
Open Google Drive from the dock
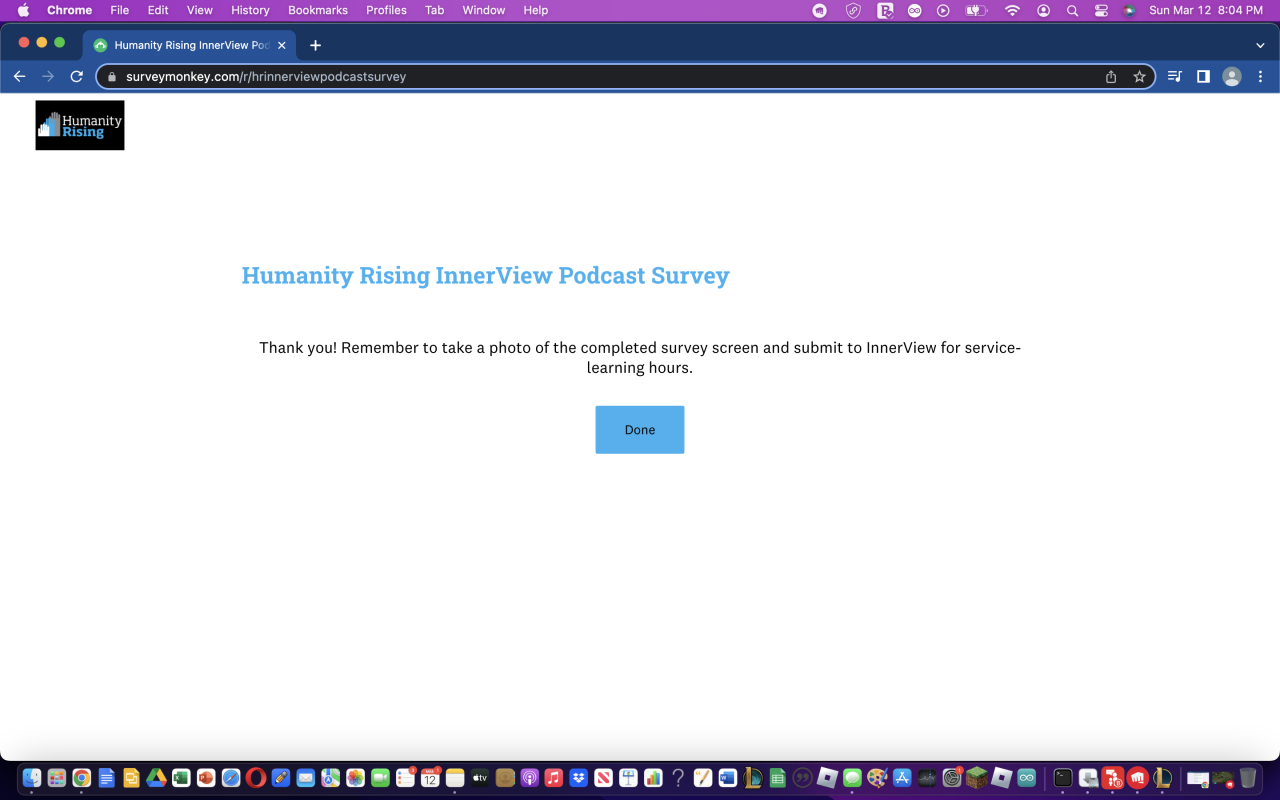156,778
